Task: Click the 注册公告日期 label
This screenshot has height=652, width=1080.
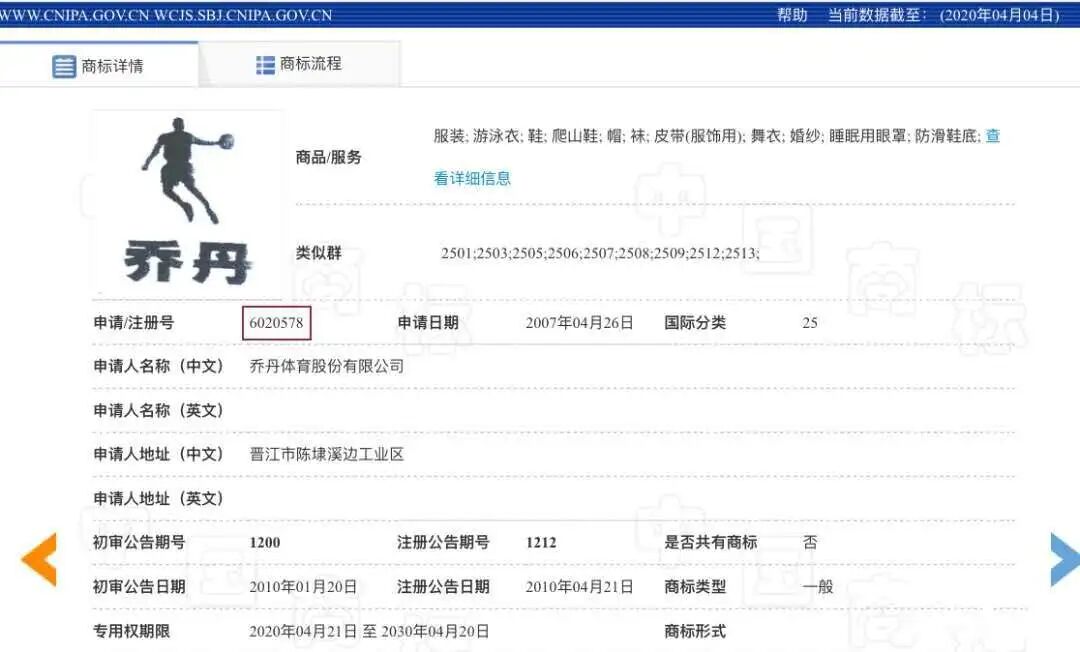Action: (443, 587)
